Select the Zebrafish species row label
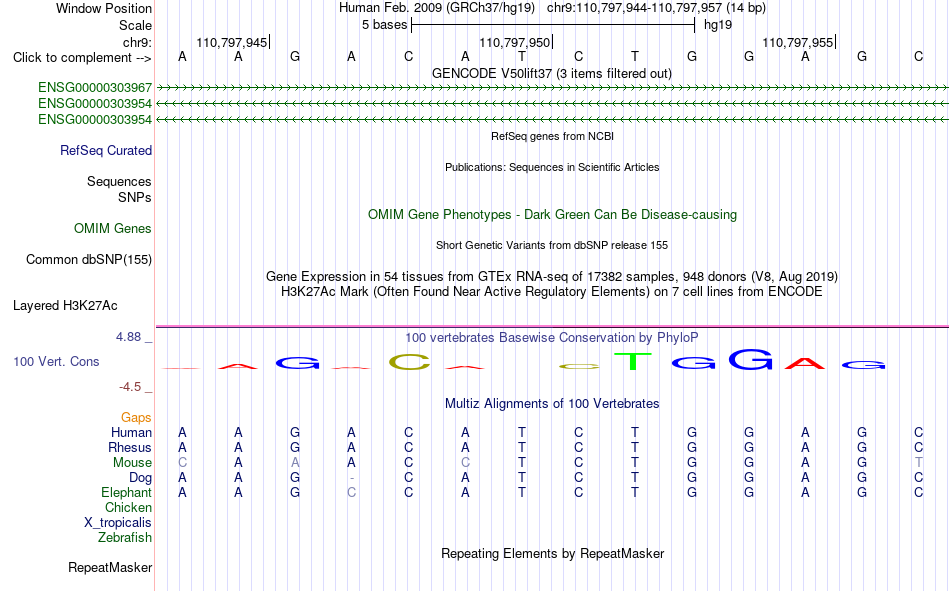This screenshot has height=591, width=950. [x=125, y=537]
